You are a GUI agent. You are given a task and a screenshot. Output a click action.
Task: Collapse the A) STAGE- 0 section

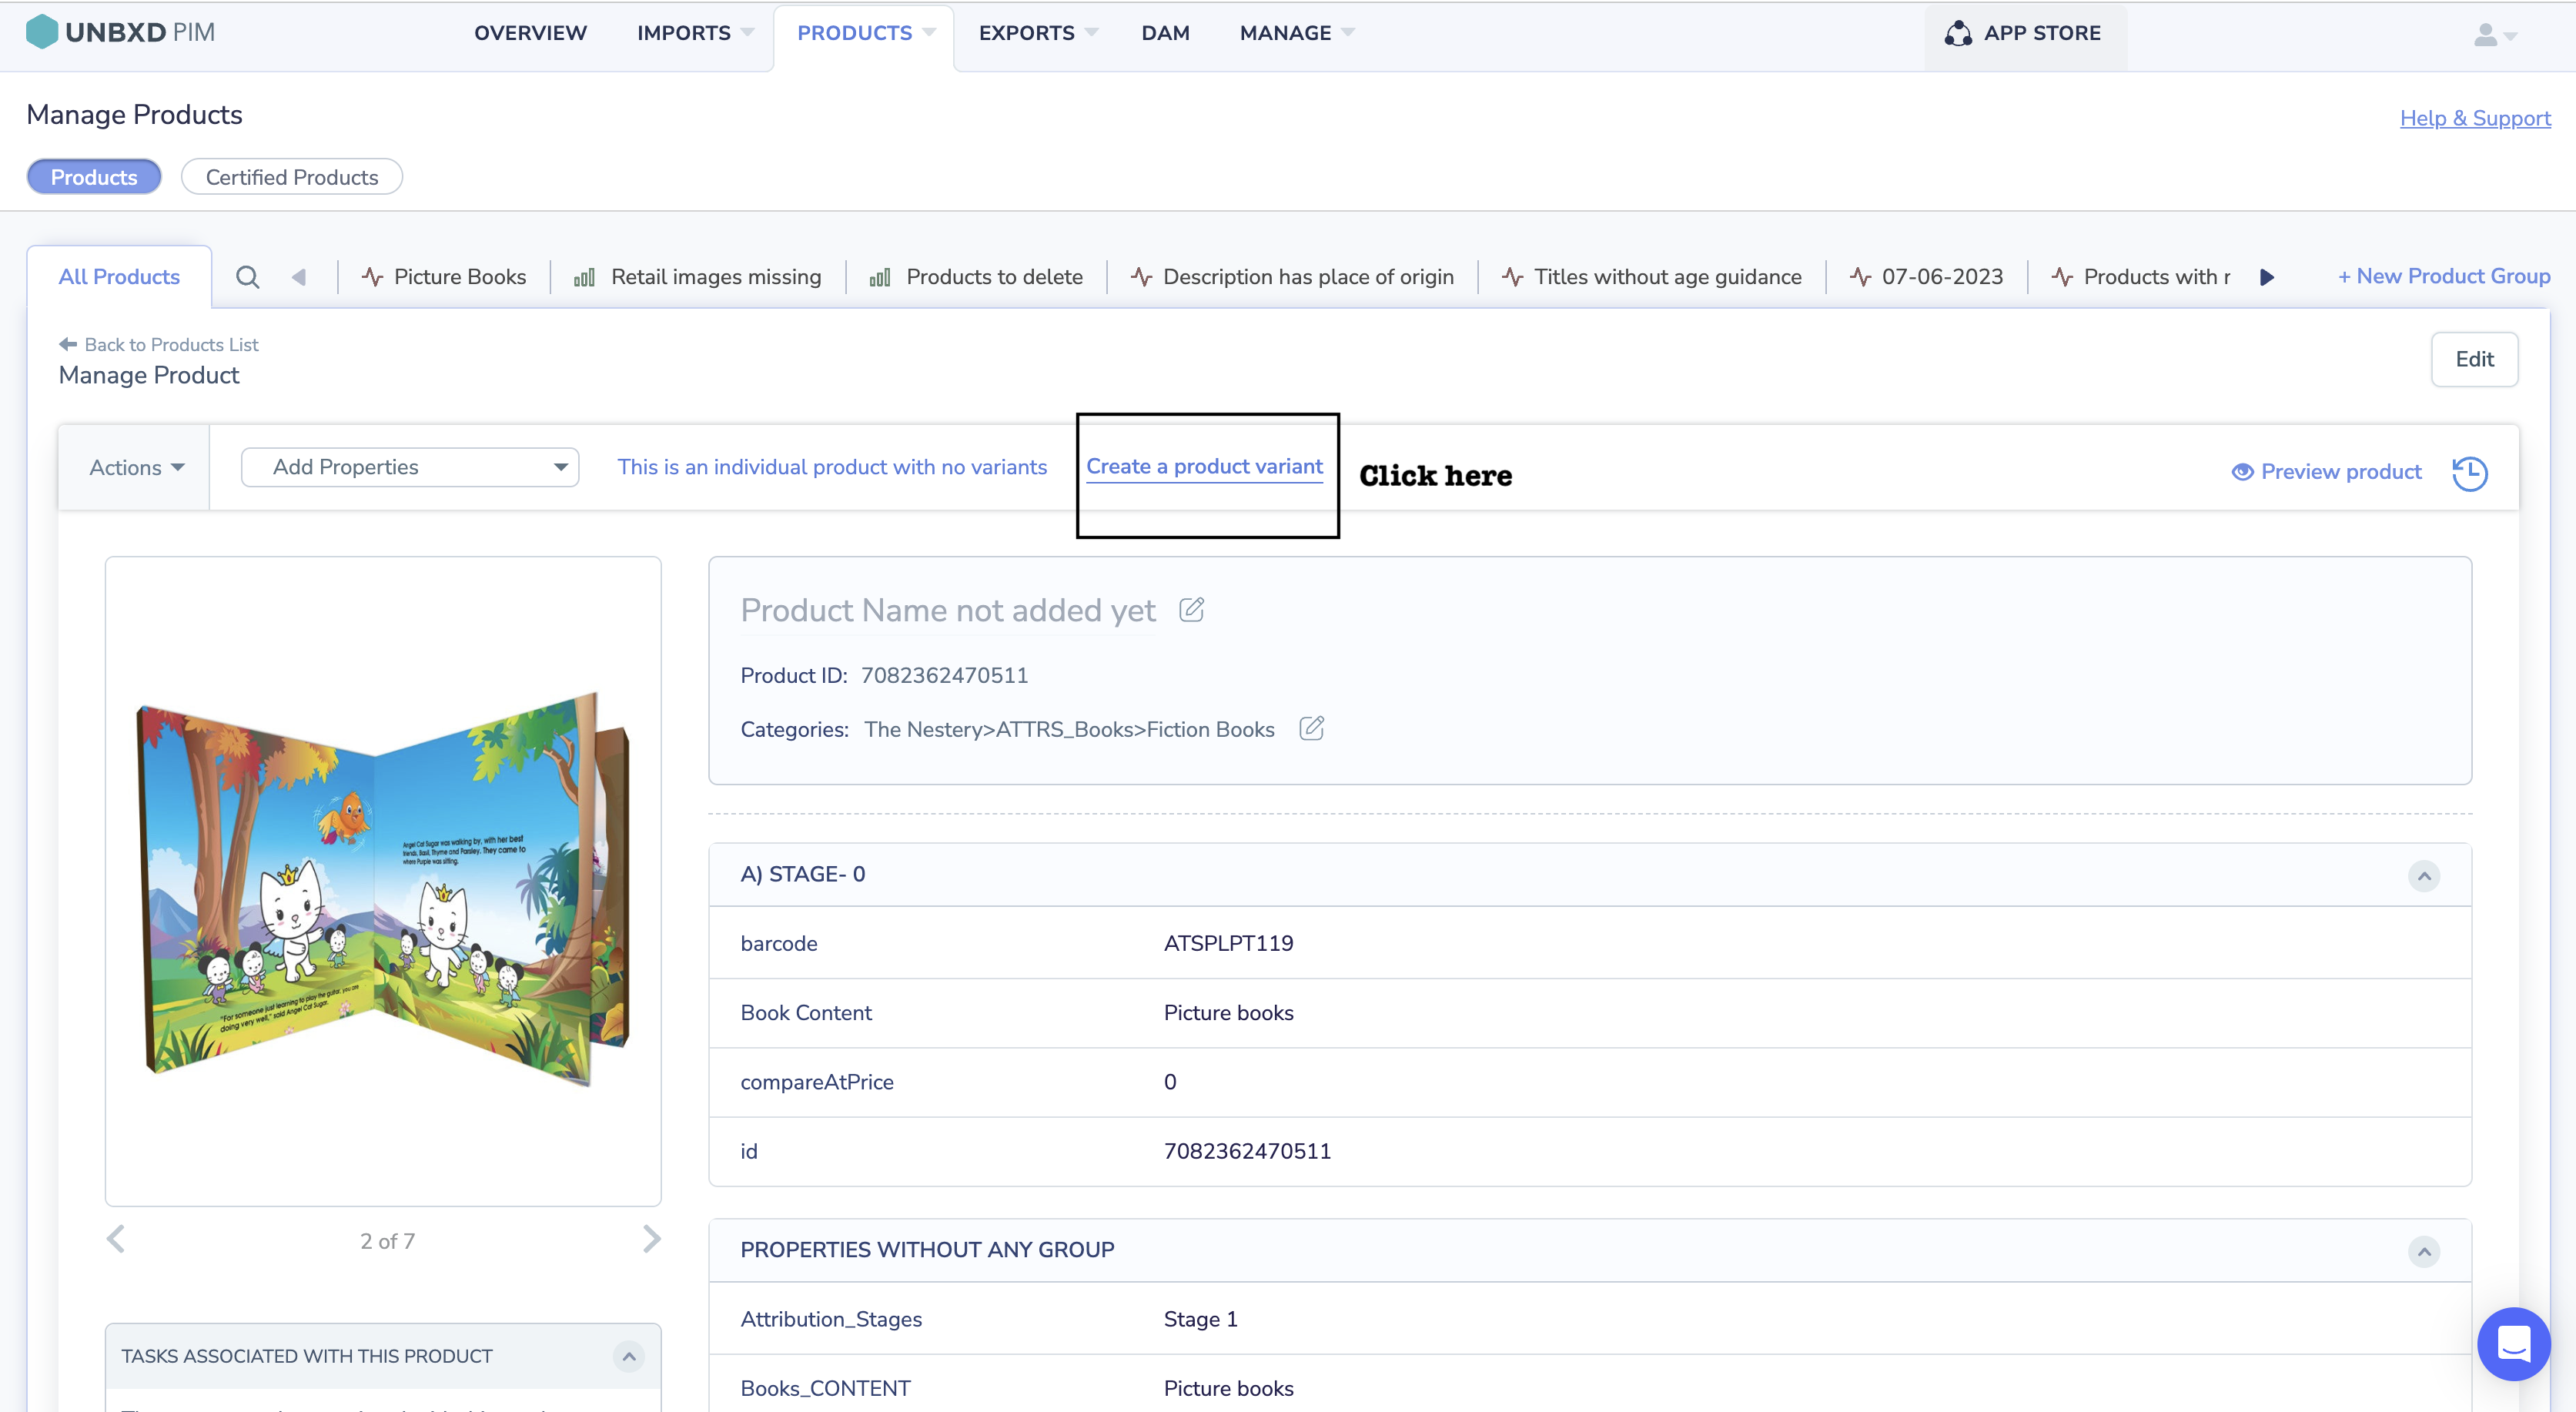pyautogui.click(x=2423, y=876)
